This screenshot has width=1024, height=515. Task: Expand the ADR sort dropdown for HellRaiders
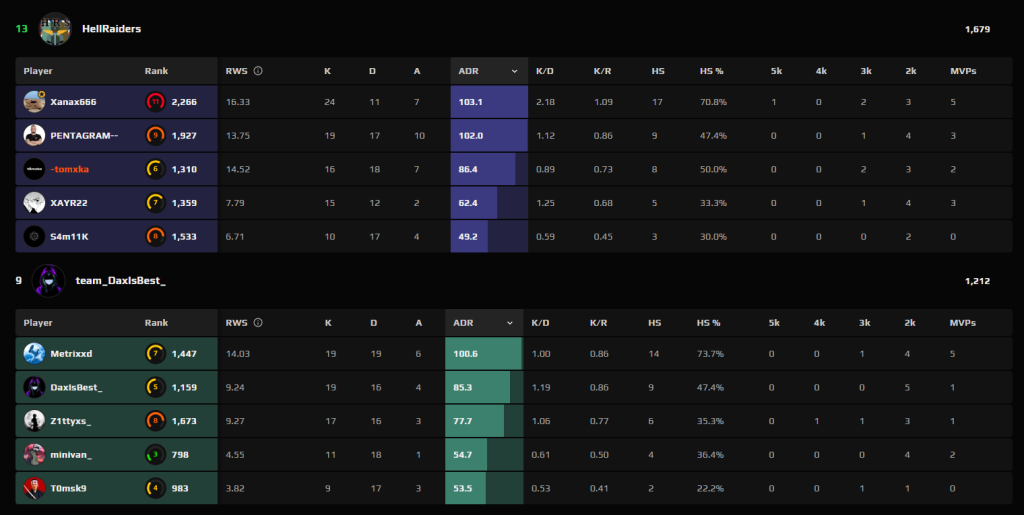pos(515,71)
